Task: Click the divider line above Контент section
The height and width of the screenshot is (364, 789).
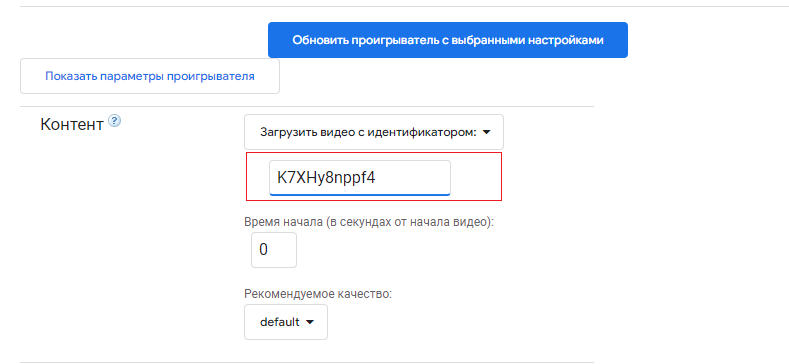Action: (307, 107)
